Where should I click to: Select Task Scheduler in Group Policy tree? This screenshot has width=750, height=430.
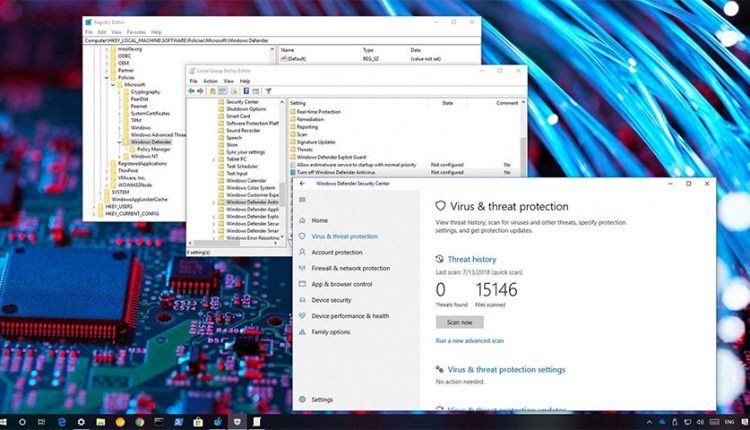click(x=242, y=166)
